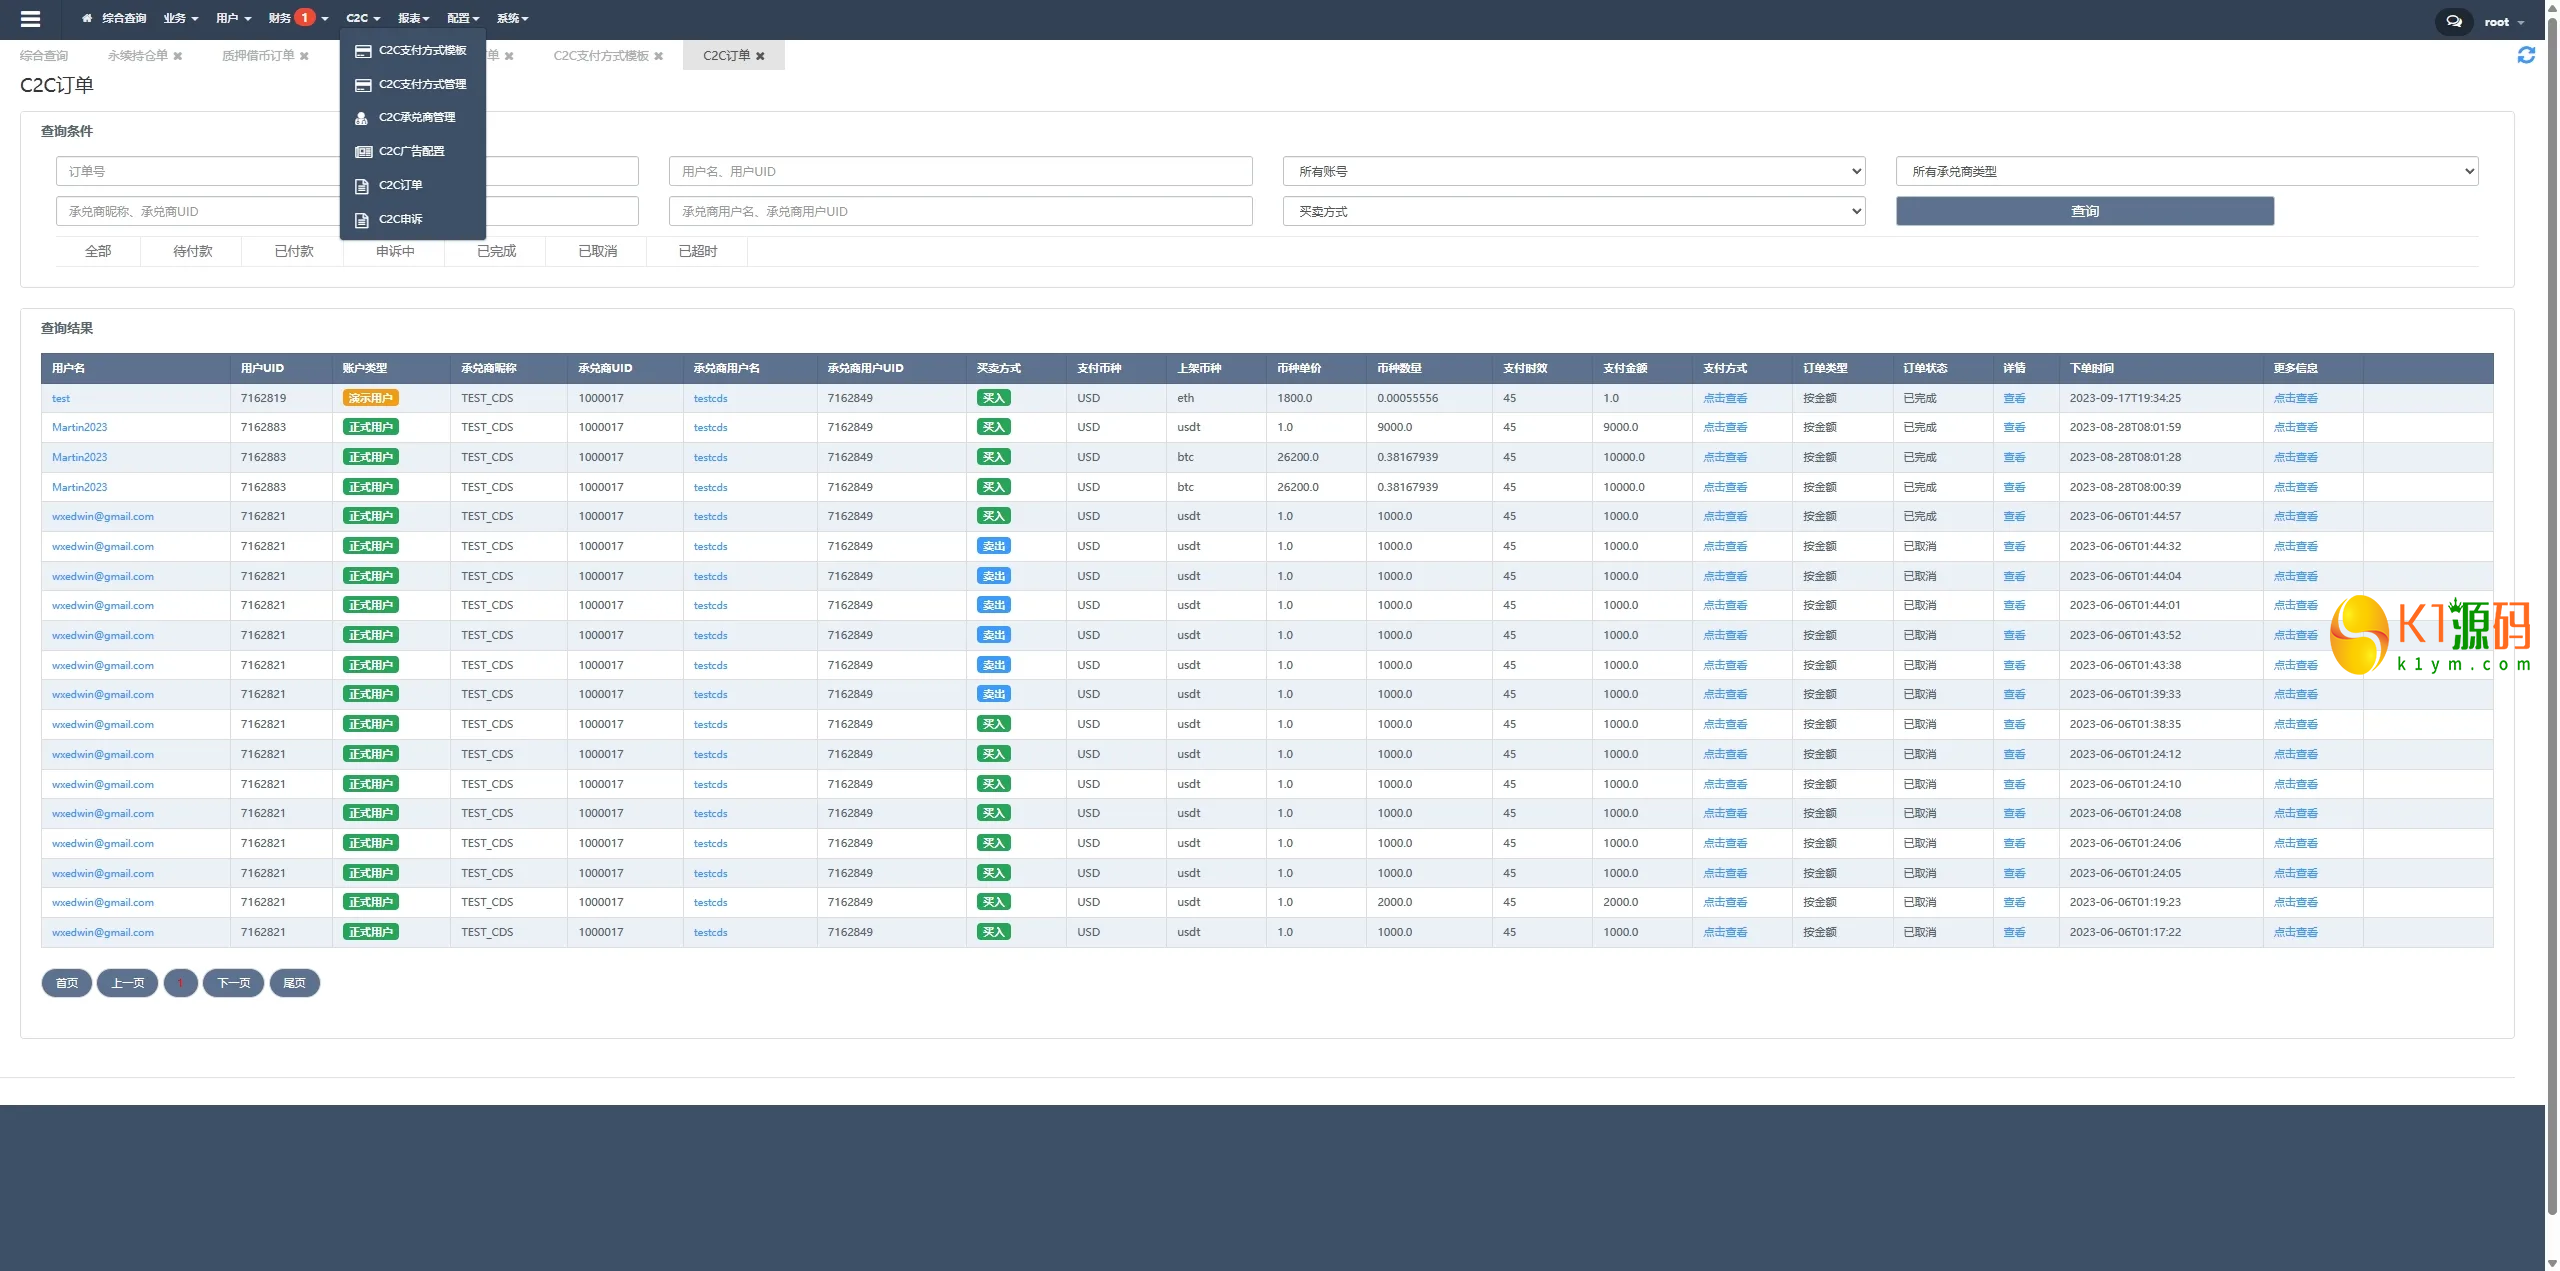Close the 质押借币订单 tab
2560x1271 pixels.
(304, 56)
